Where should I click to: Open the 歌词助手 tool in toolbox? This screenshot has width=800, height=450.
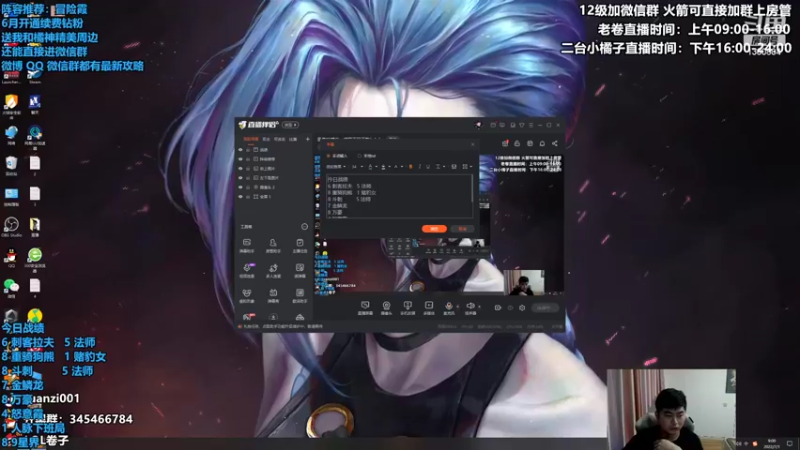pyautogui.click(x=299, y=295)
